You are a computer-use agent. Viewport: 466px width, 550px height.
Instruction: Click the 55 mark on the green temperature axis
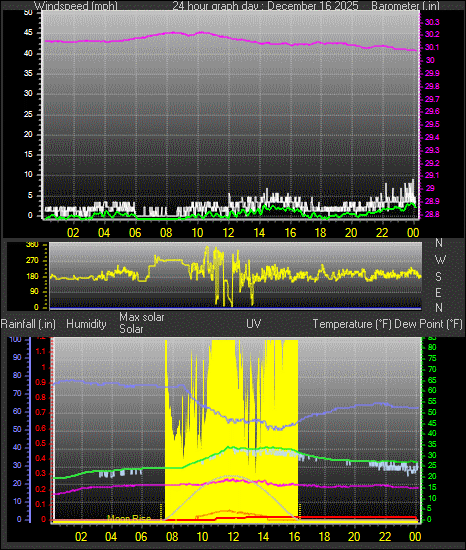point(432,401)
